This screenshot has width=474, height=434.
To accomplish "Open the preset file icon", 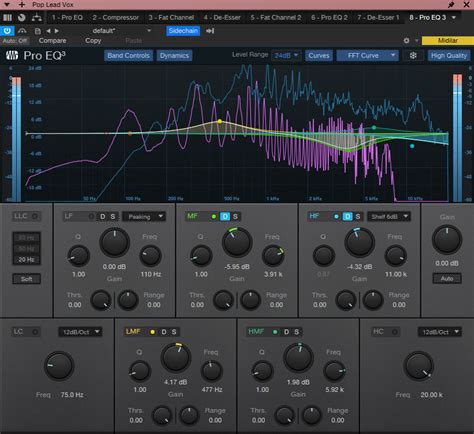I will point(38,31).
